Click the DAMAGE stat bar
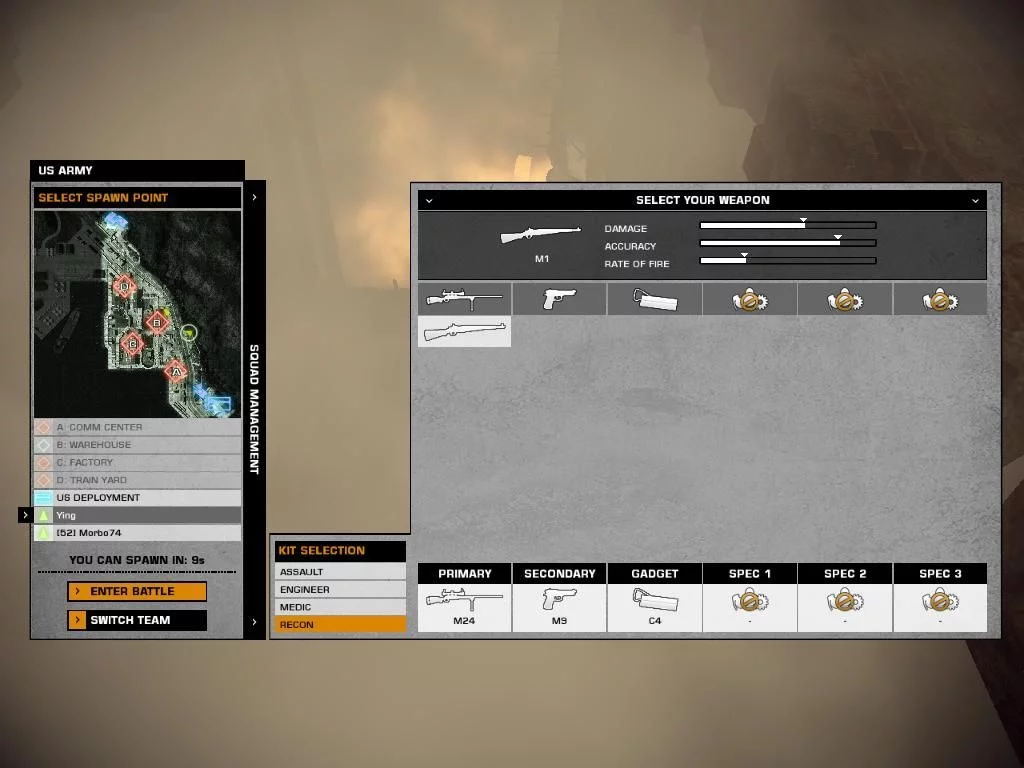The height and width of the screenshot is (768, 1024). tap(788, 225)
